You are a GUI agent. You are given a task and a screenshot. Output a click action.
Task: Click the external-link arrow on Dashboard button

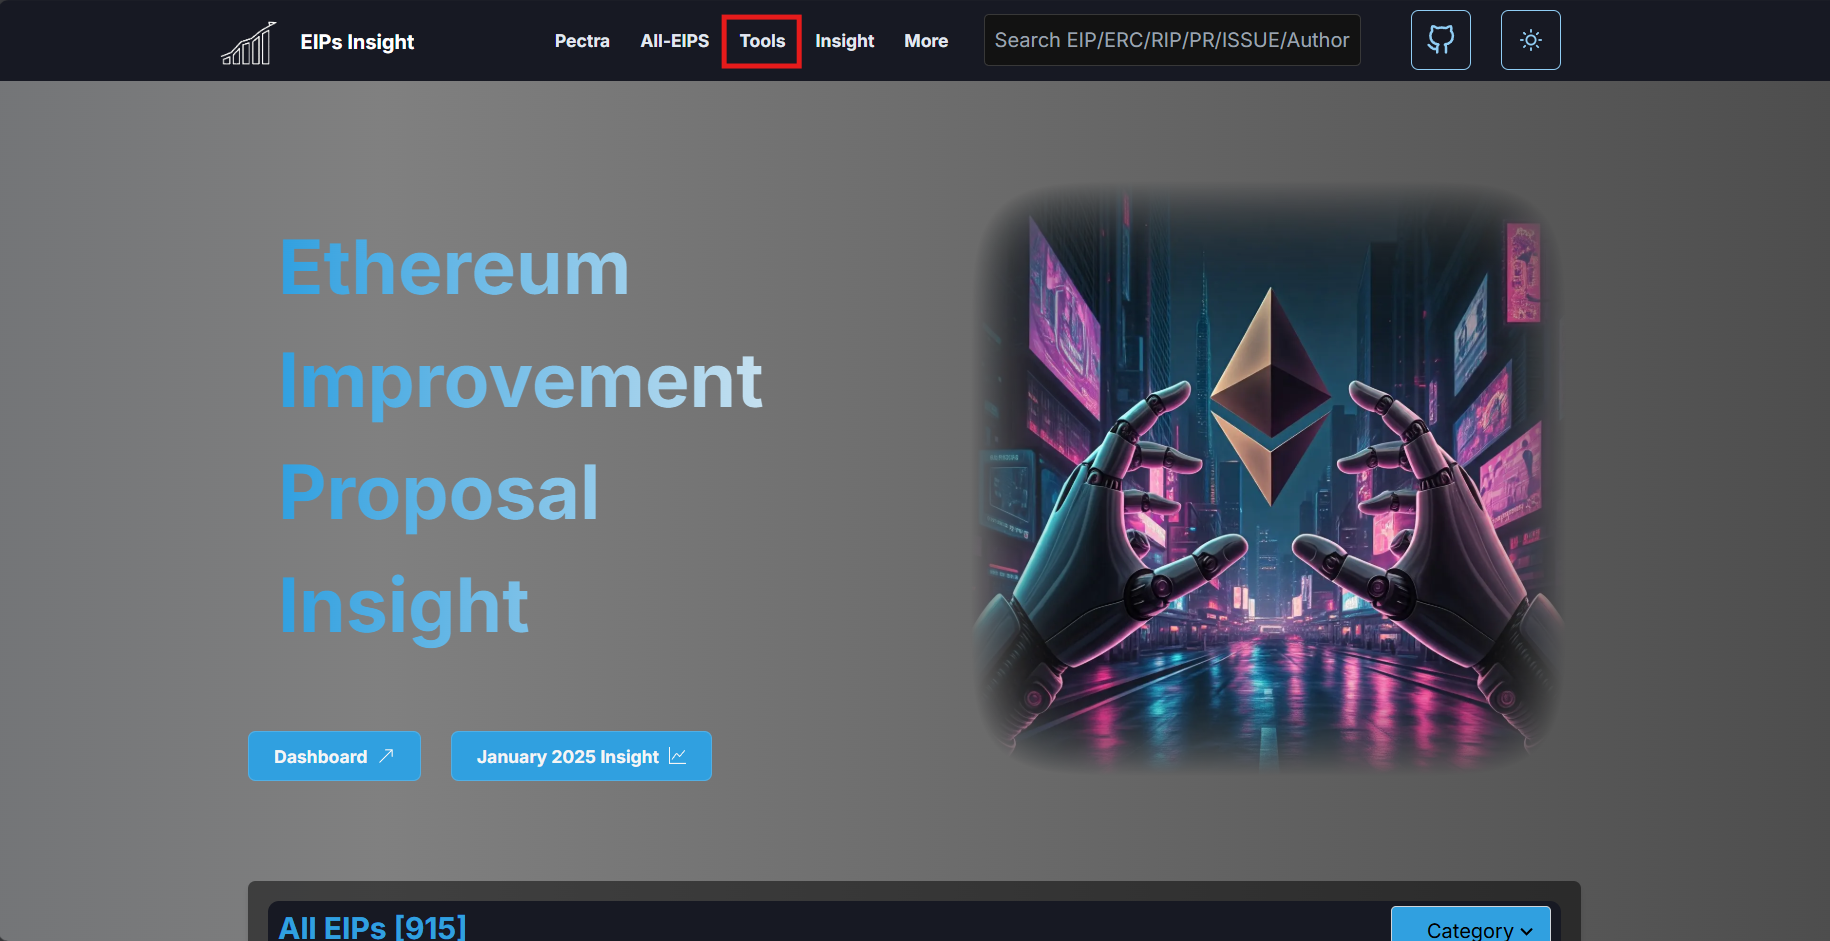[x=389, y=756]
